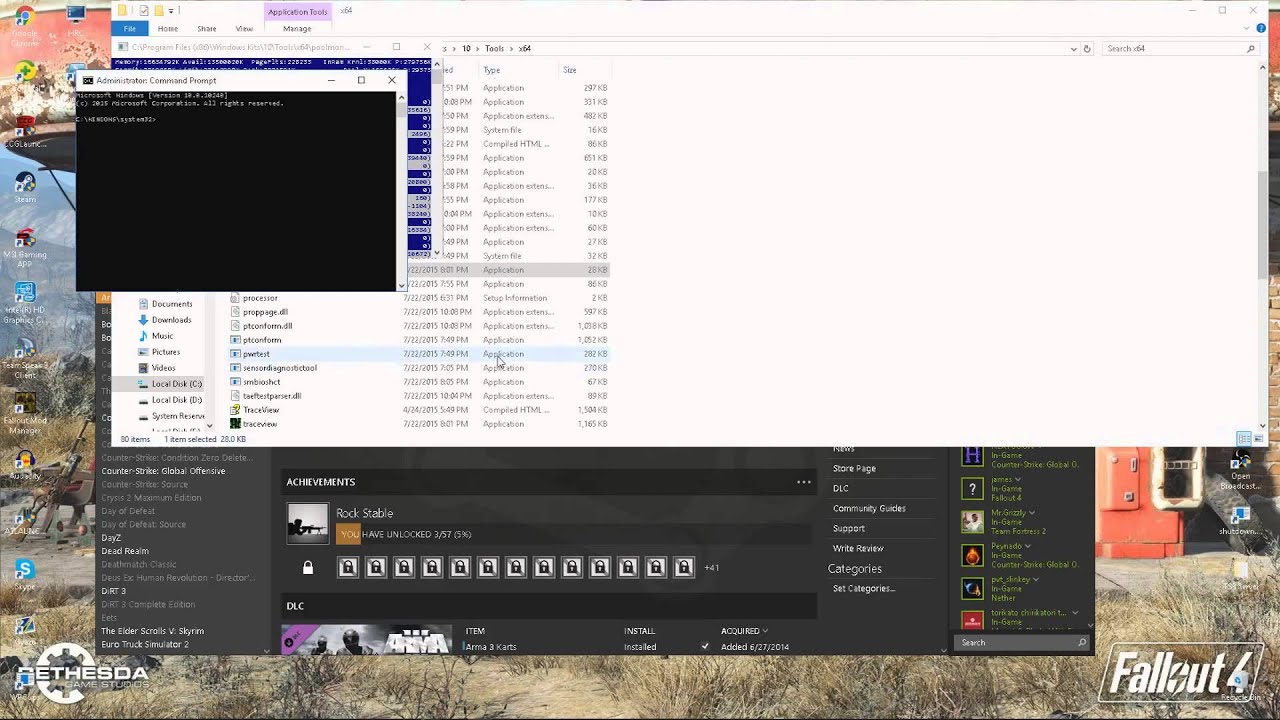The width and height of the screenshot is (1280, 720).
Task: Sort Explorer files by Size column
Action: [569, 70]
